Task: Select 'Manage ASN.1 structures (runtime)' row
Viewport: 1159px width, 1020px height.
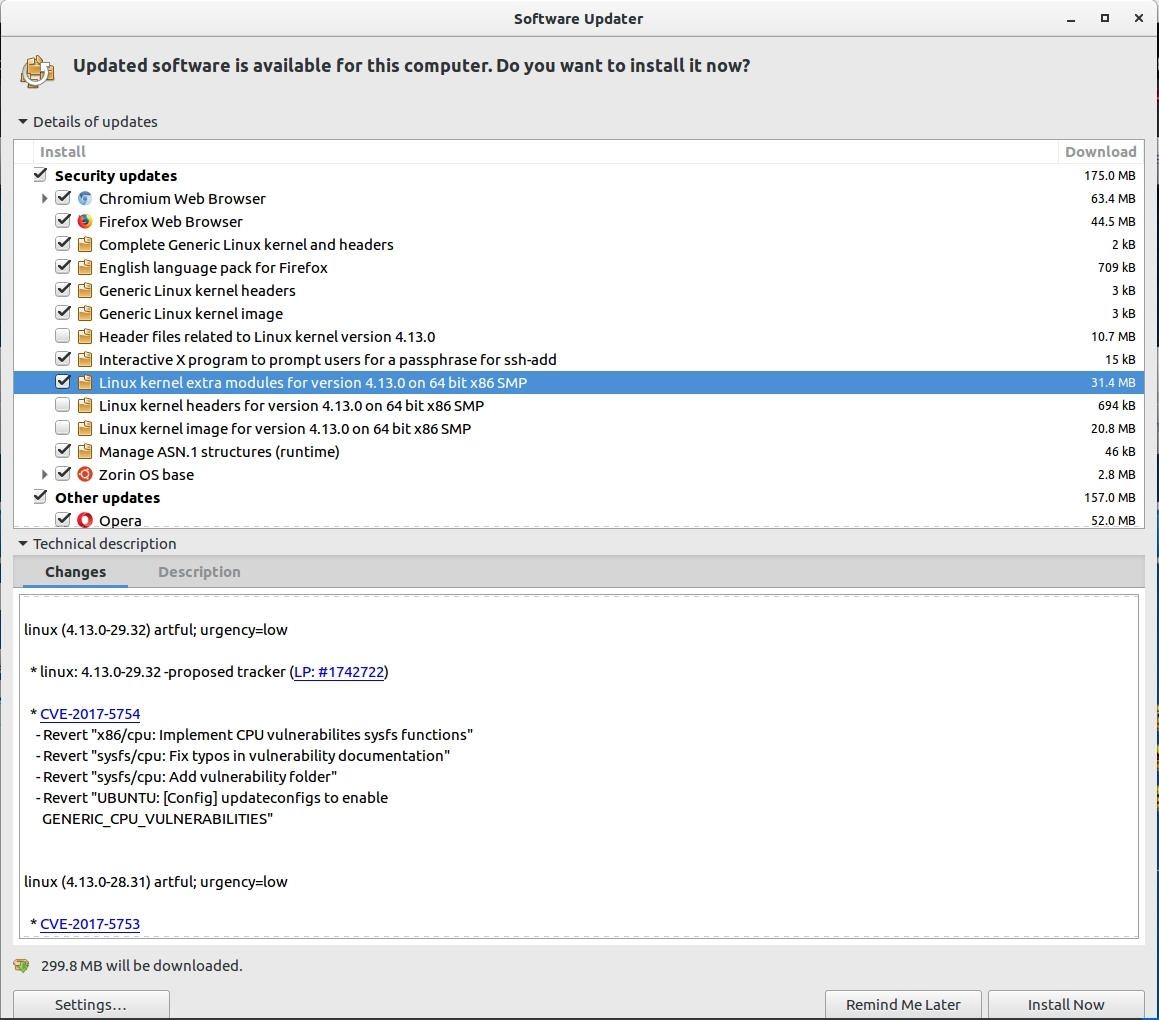Action: coord(578,452)
